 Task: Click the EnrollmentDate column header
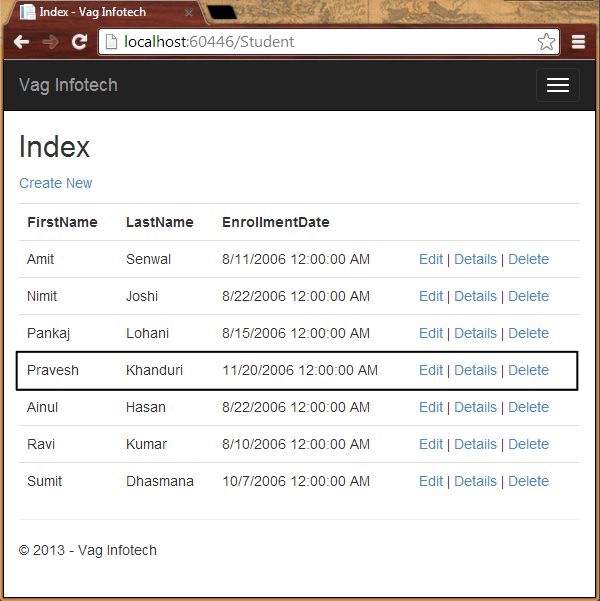(276, 222)
